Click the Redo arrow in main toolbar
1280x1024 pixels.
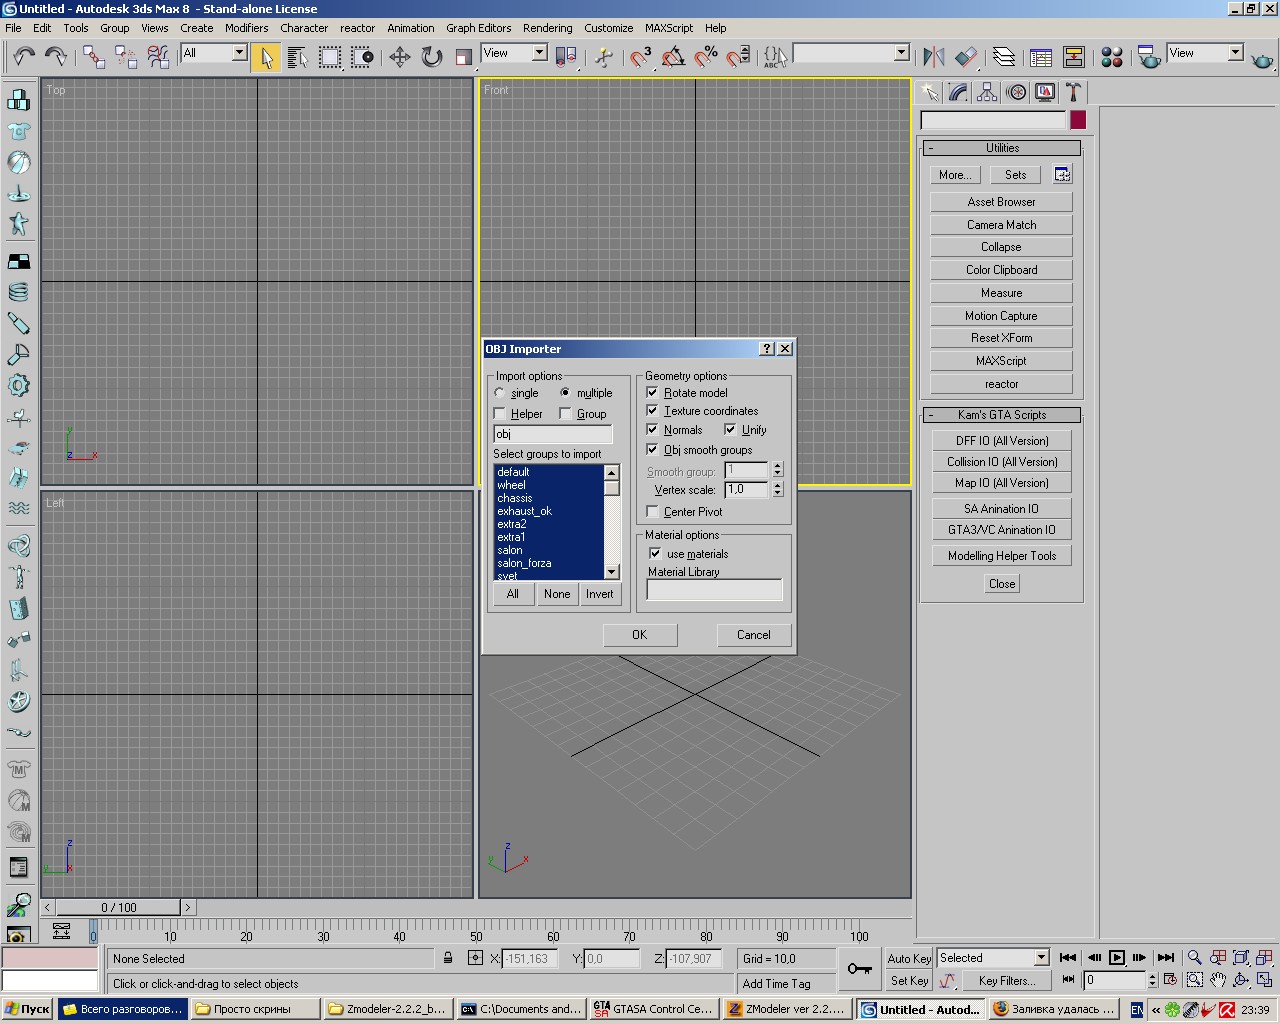click(56, 56)
